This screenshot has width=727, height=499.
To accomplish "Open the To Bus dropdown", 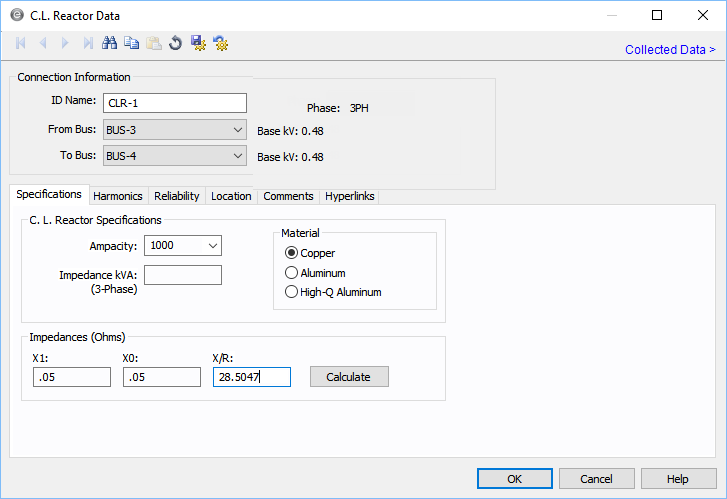I will tap(175, 156).
